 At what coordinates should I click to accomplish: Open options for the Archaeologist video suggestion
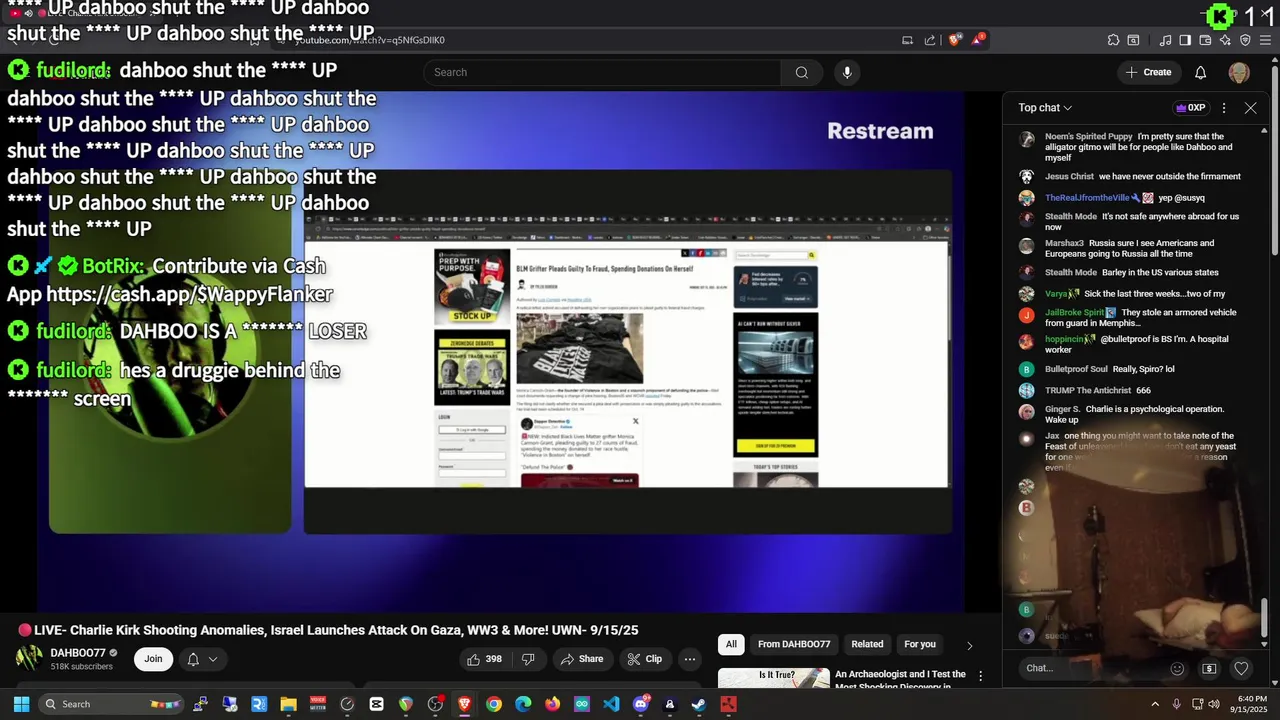pyautogui.click(x=980, y=676)
